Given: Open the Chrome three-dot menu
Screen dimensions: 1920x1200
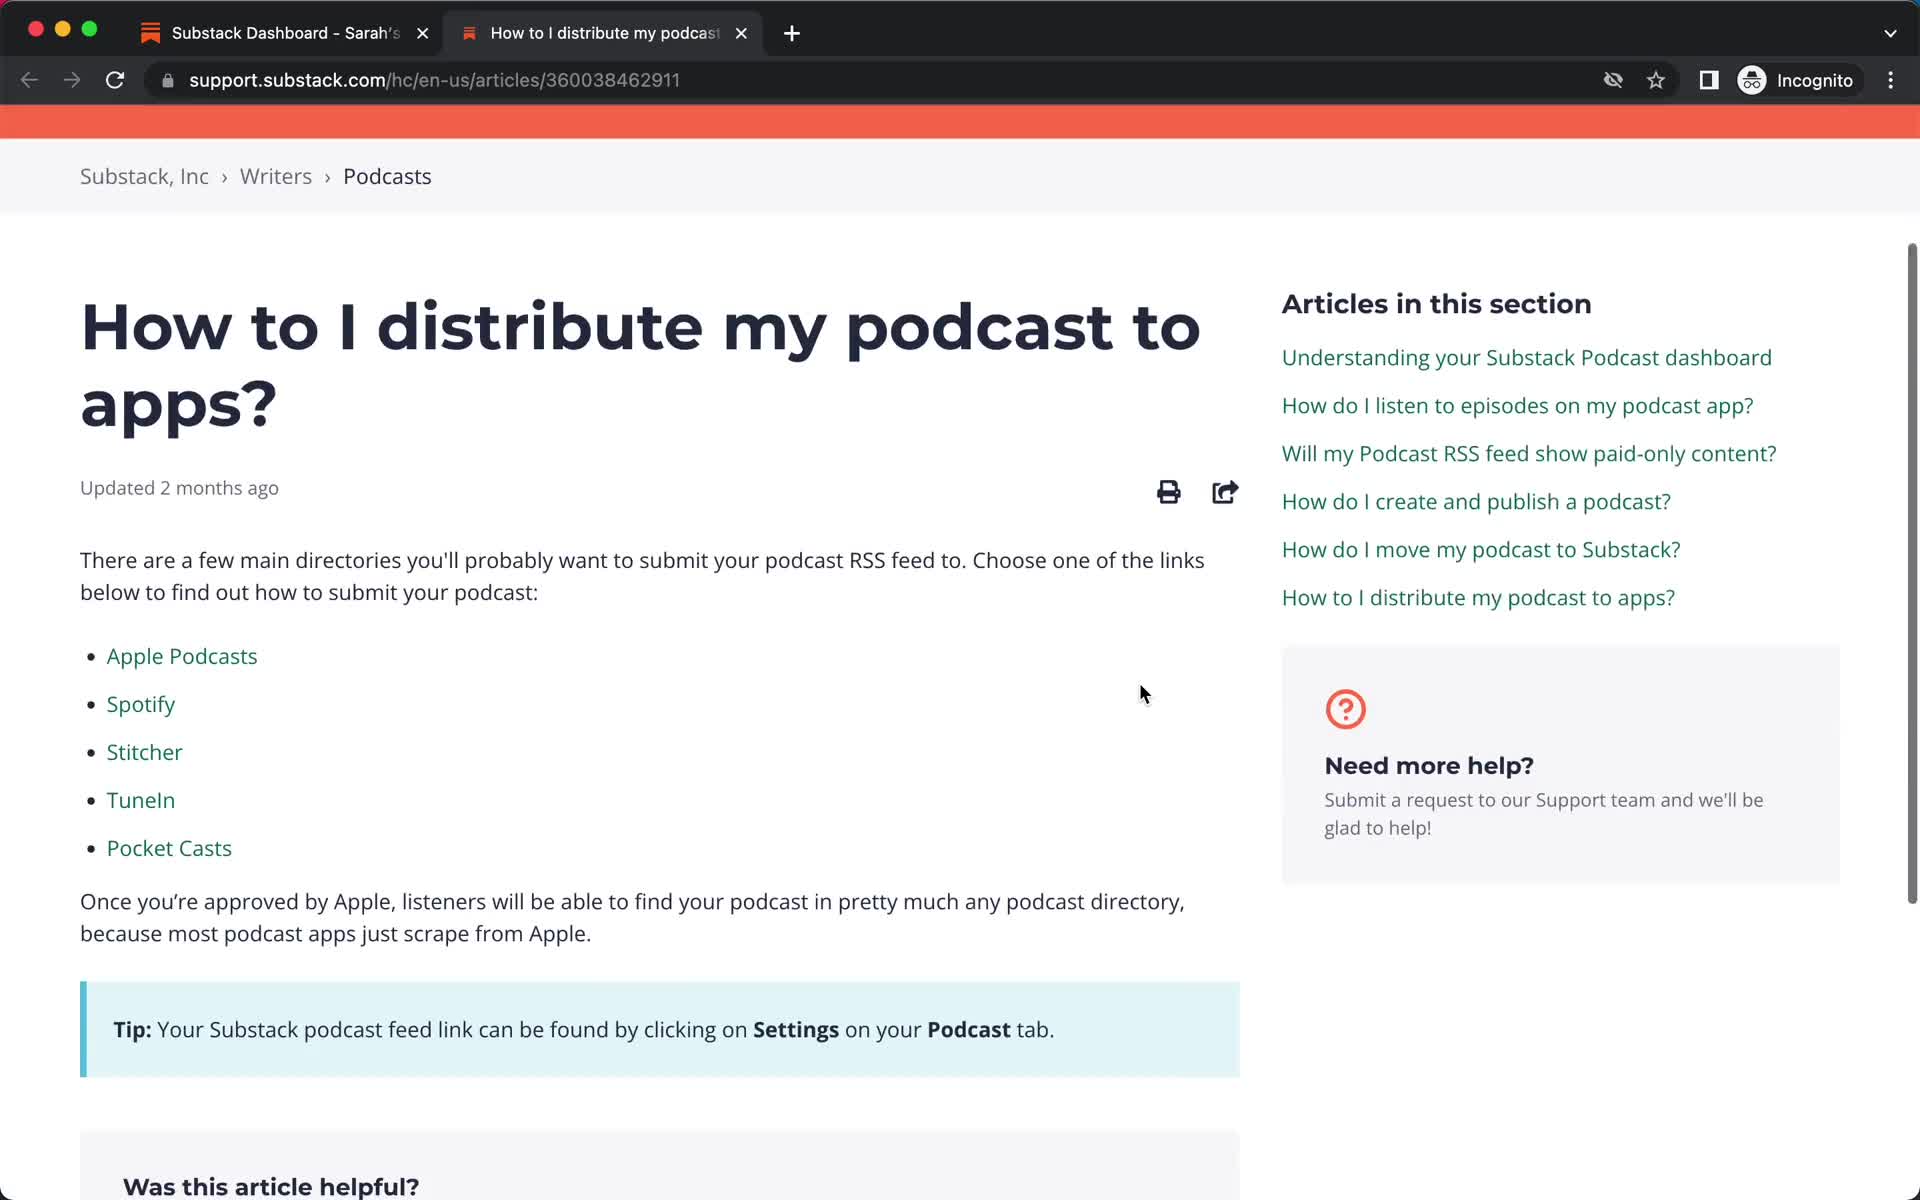Looking at the screenshot, I should (x=1890, y=80).
